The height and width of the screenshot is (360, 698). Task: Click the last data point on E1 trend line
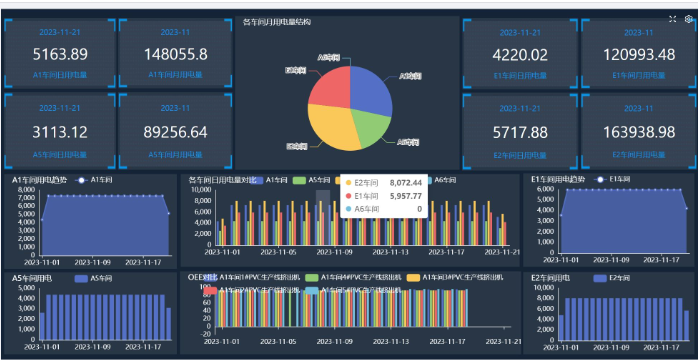[x=686, y=208]
